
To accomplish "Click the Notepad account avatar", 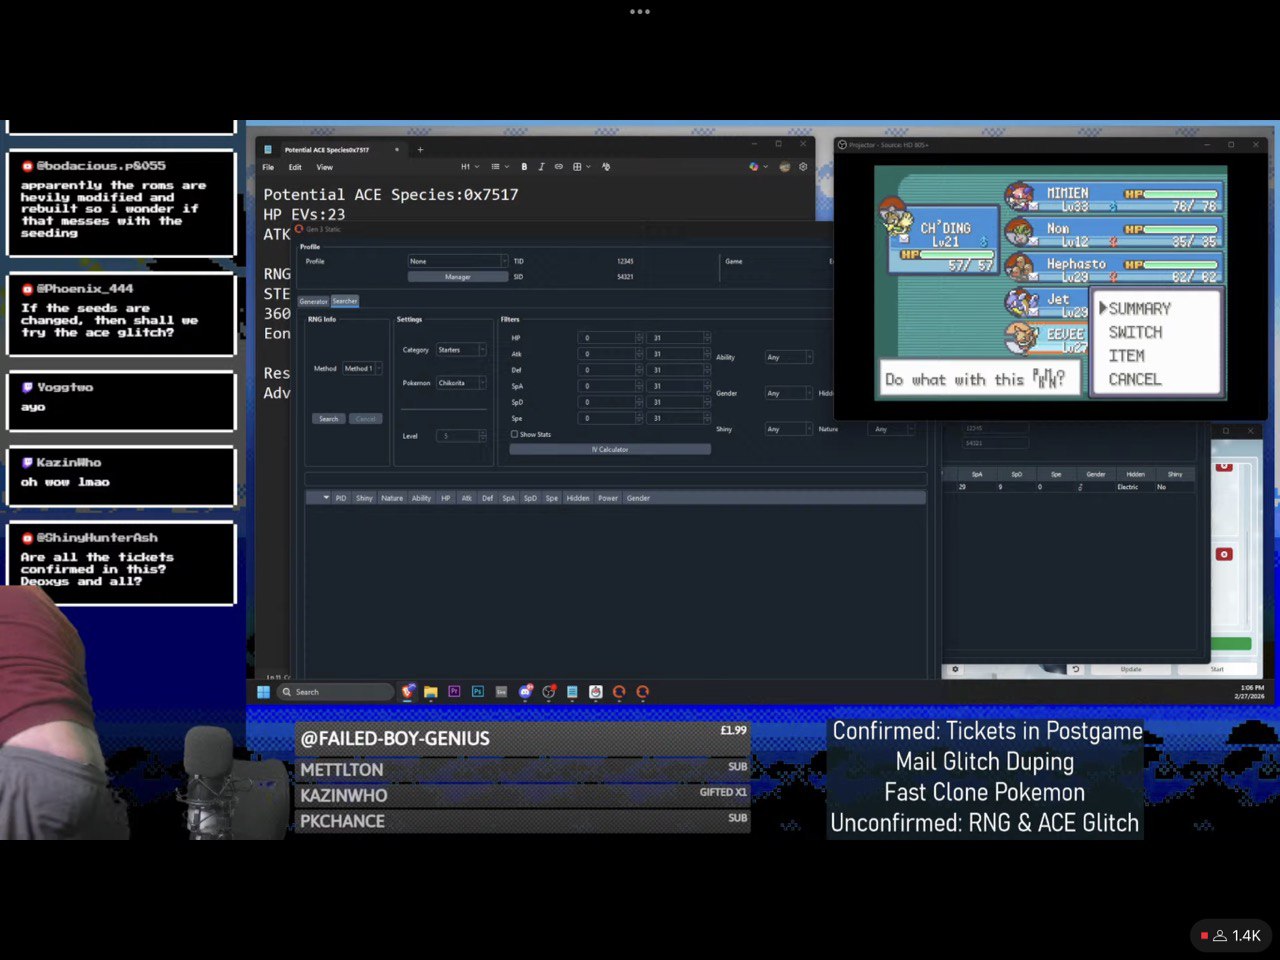I will [785, 167].
